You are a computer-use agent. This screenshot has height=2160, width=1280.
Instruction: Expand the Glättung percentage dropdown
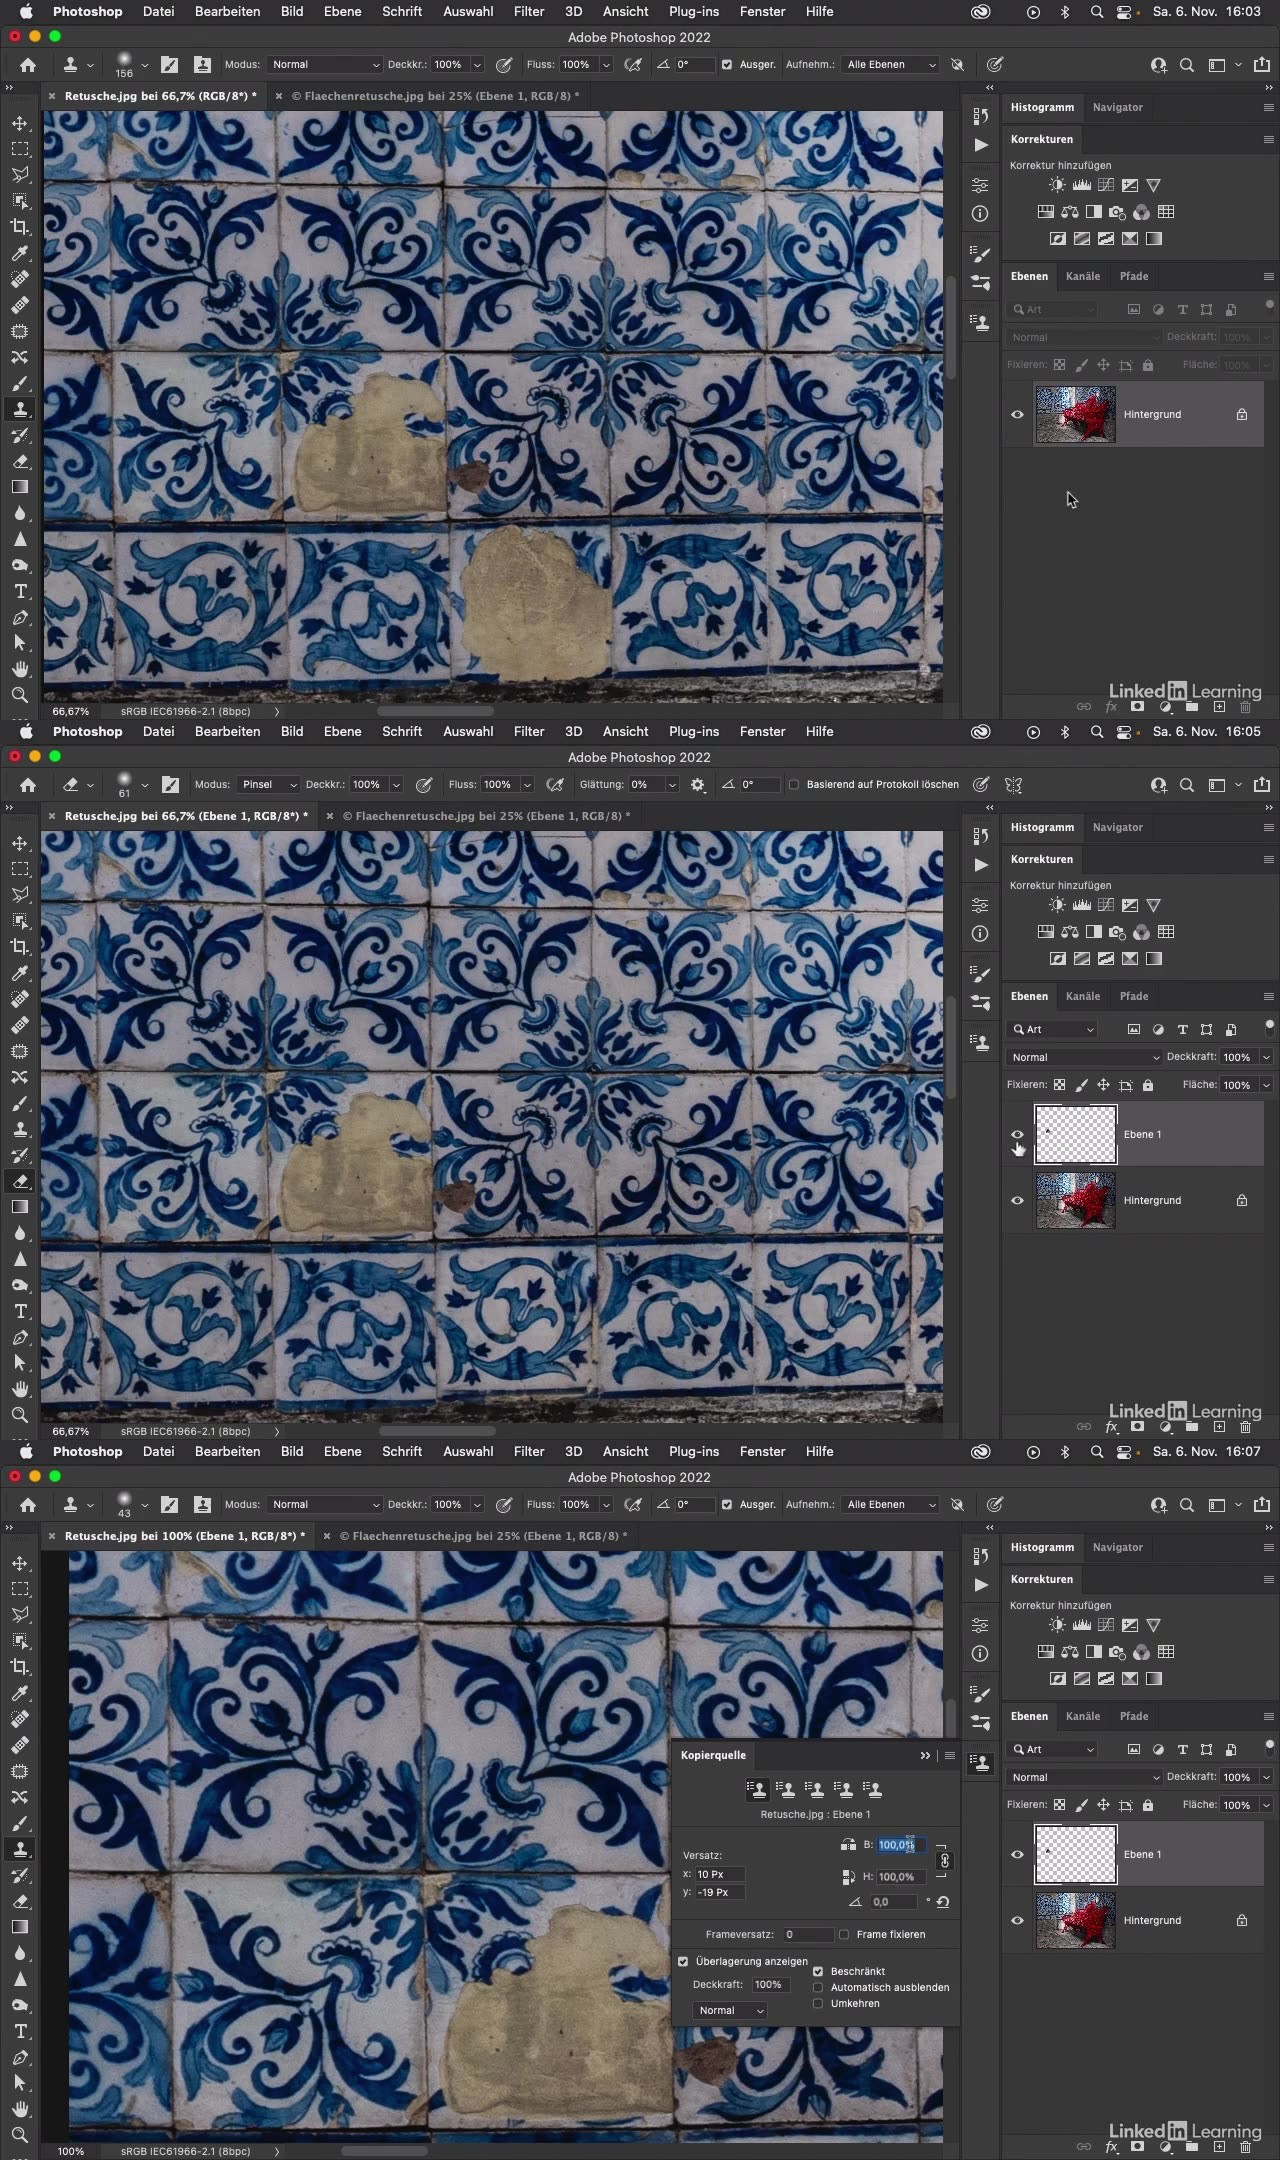[x=672, y=785]
